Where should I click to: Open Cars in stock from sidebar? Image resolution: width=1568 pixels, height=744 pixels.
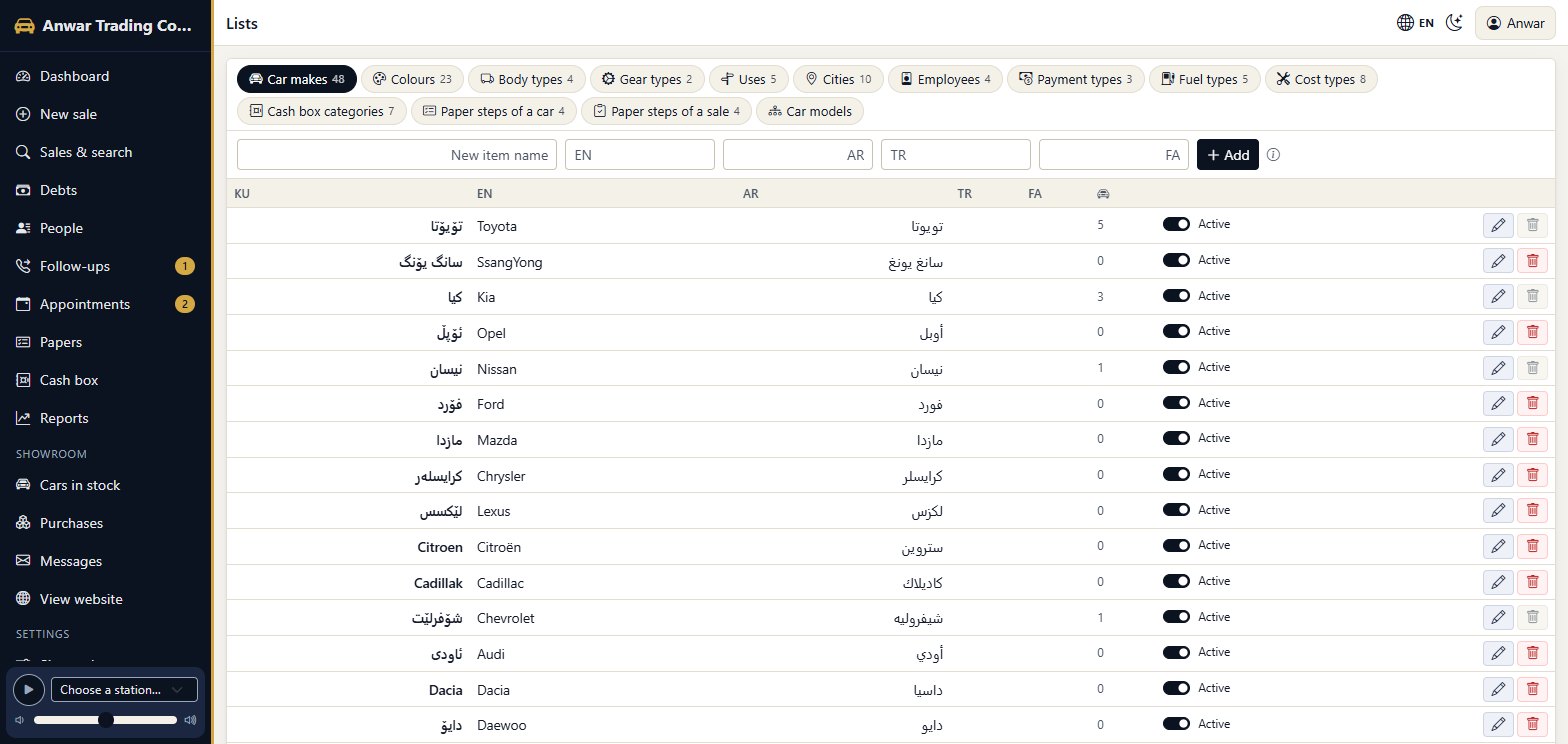[80, 485]
